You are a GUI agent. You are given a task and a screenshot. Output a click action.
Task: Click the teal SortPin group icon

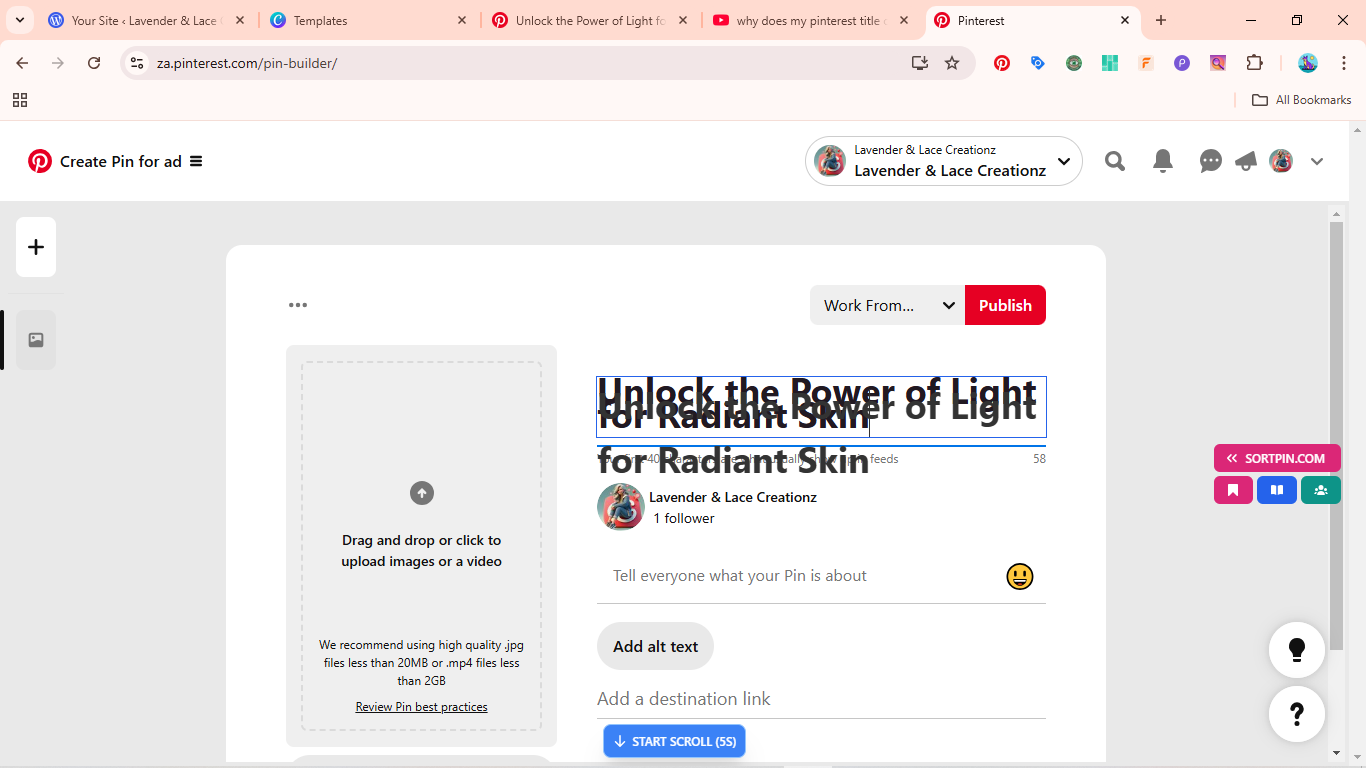(1321, 490)
